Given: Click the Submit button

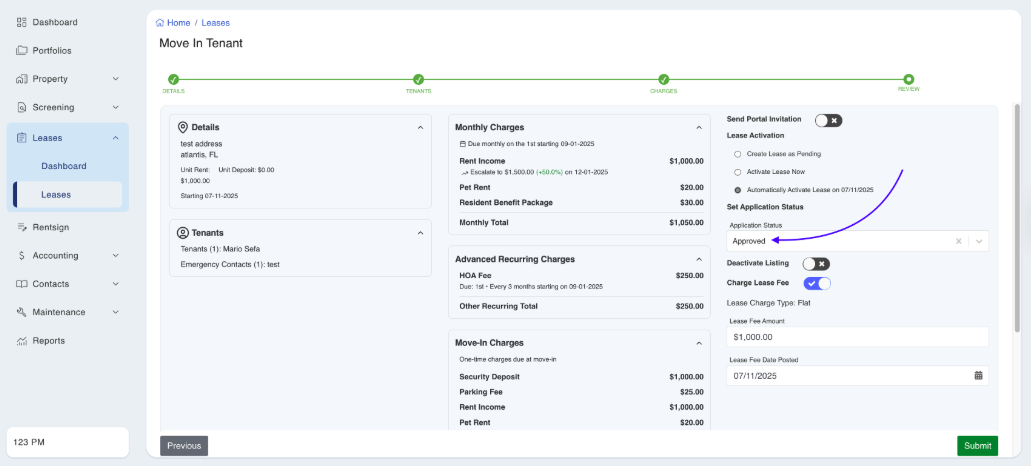Looking at the screenshot, I should (x=977, y=446).
